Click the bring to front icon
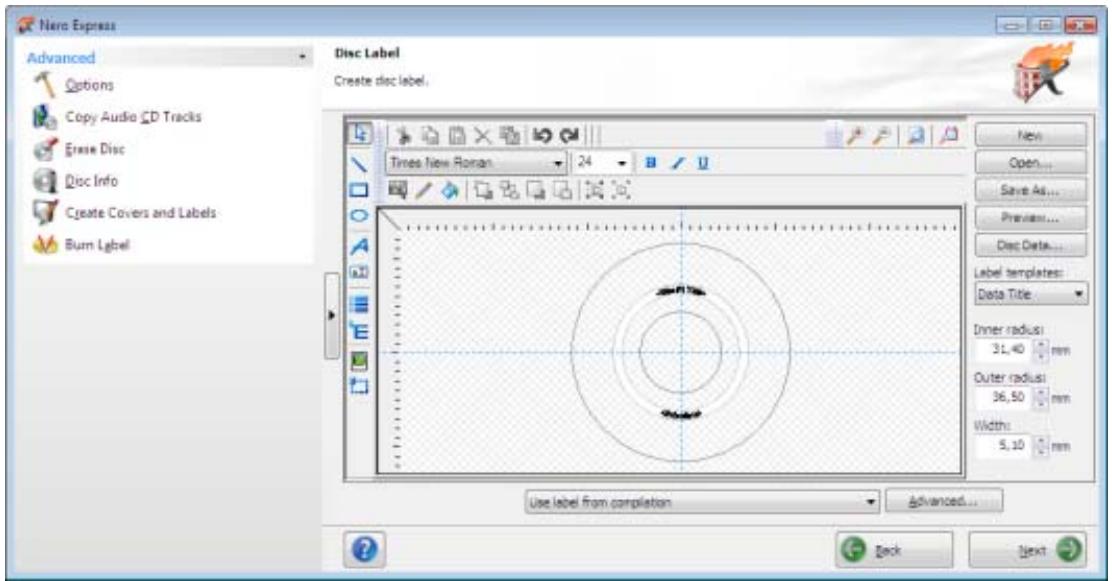Viewport: 1112px width, 581px height. point(484,190)
